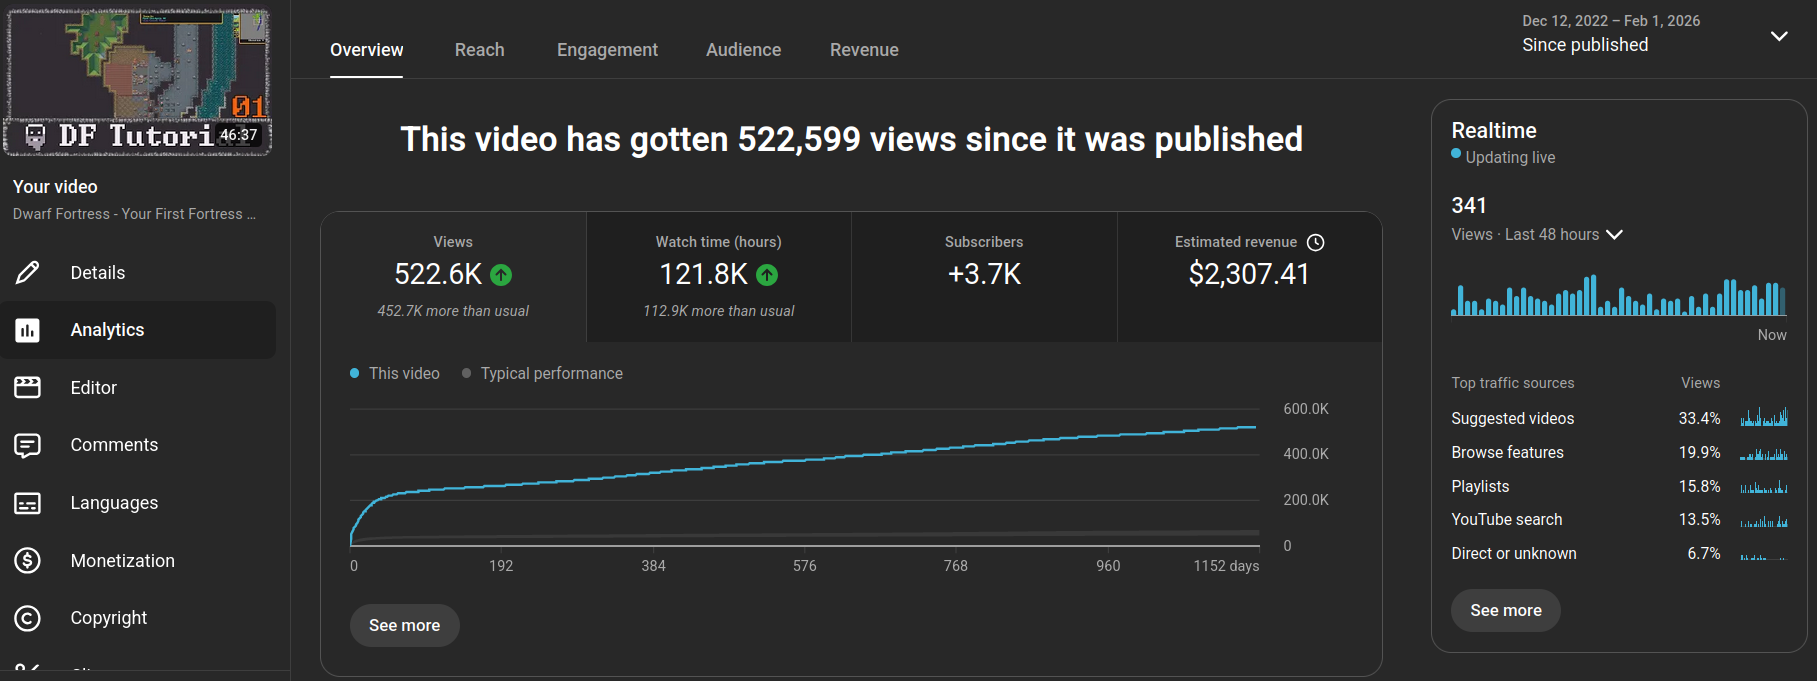
Task: Click See more under the views chart
Action: tap(404, 625)
